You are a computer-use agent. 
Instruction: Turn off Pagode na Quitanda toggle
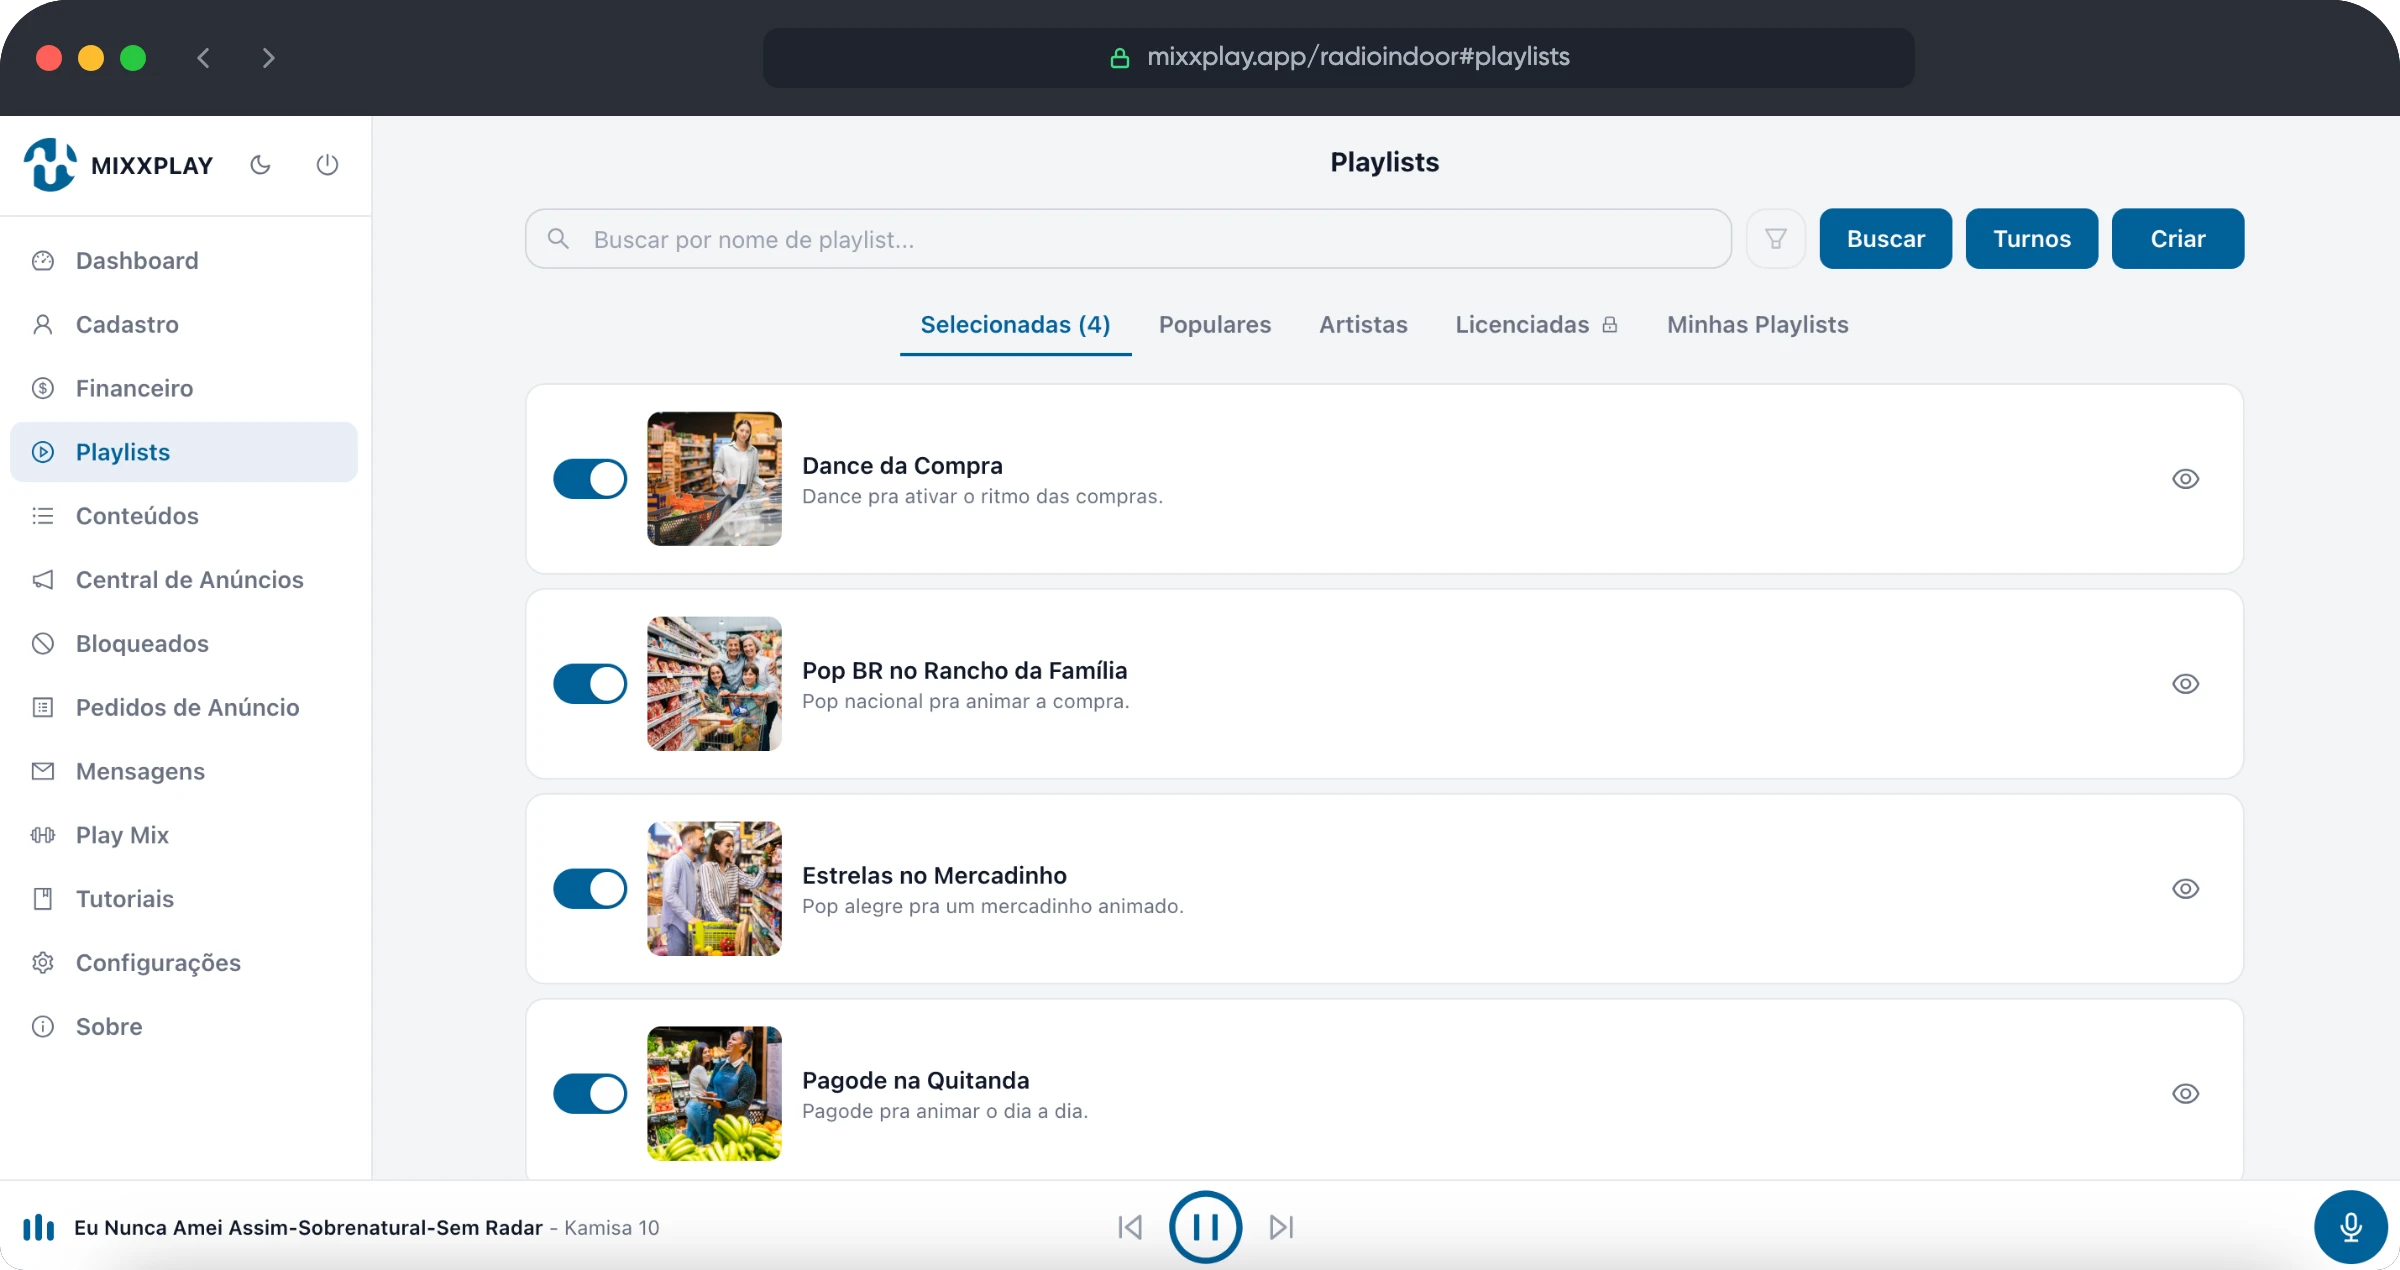click(590, 1094)
